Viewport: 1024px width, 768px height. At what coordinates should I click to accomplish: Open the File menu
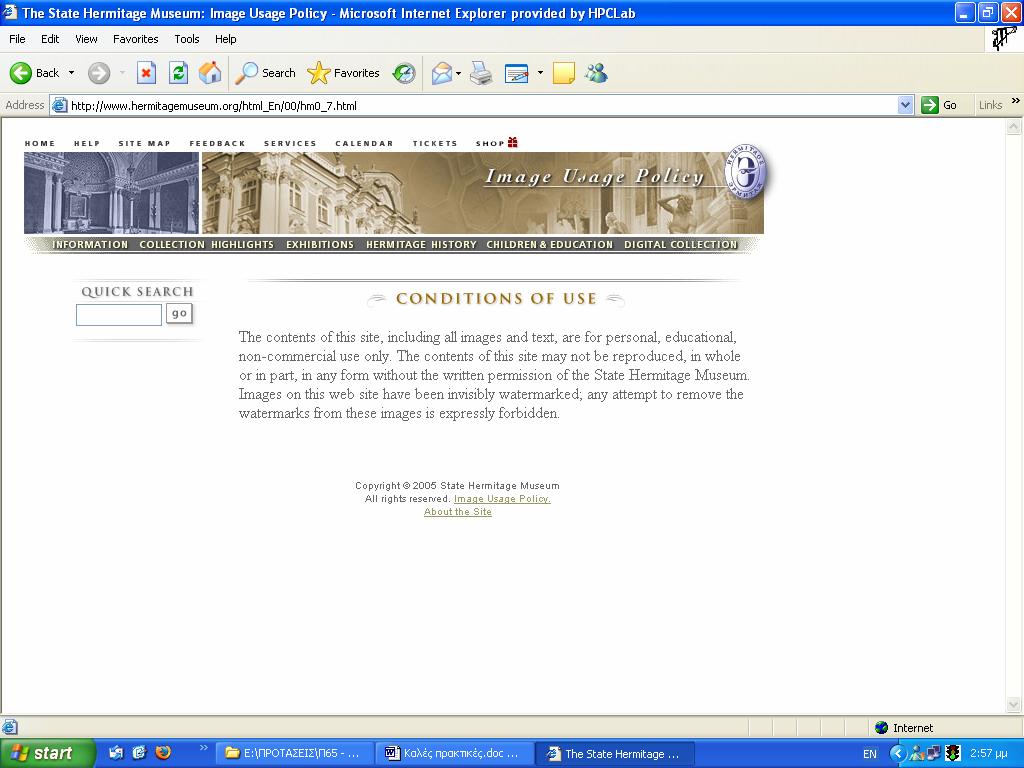(17, 39)
